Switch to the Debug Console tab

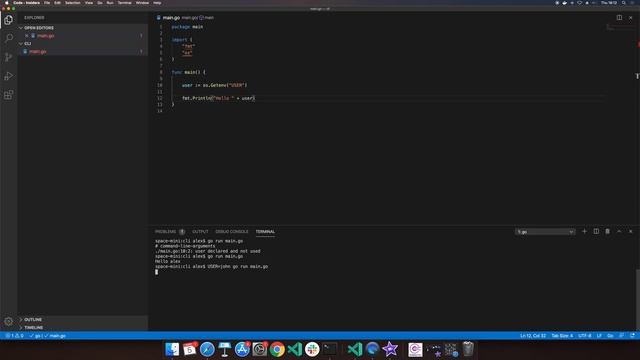[x=231, y=231]
